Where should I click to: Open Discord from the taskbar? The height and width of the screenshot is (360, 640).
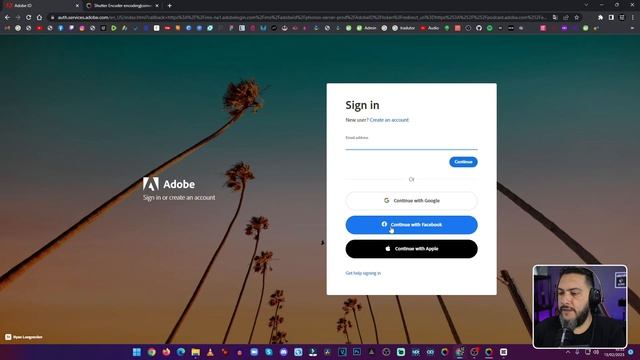pyautogui.click(x=284, y=352)
